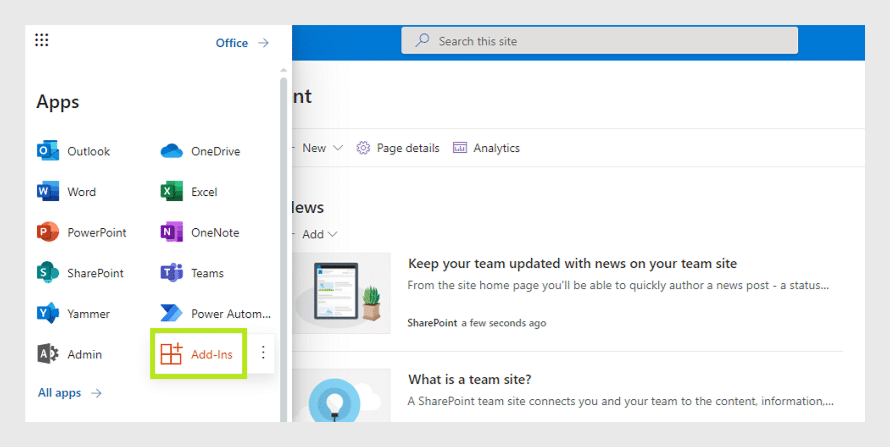890x447 pixels.
Task: Launch PowerPoint via its icon
Action: click(48, 233)
